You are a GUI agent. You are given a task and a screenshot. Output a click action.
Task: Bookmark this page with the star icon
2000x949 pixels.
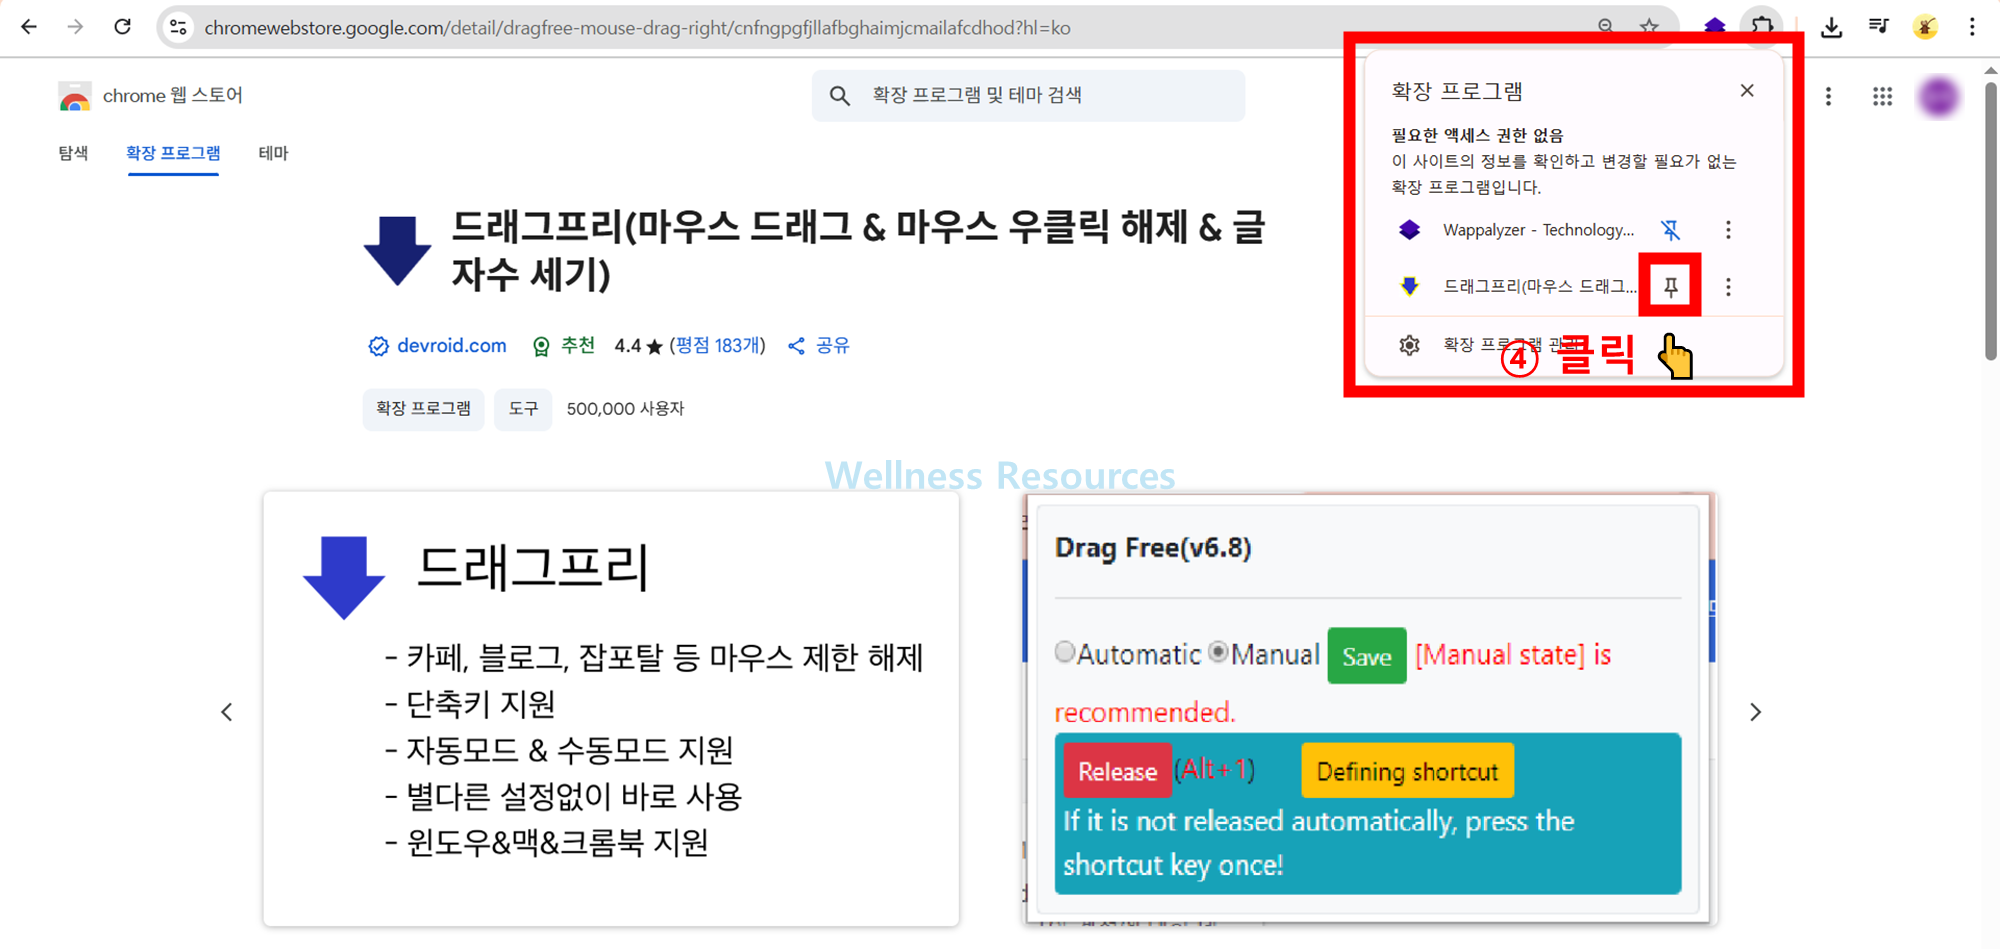click(1650, 26)
